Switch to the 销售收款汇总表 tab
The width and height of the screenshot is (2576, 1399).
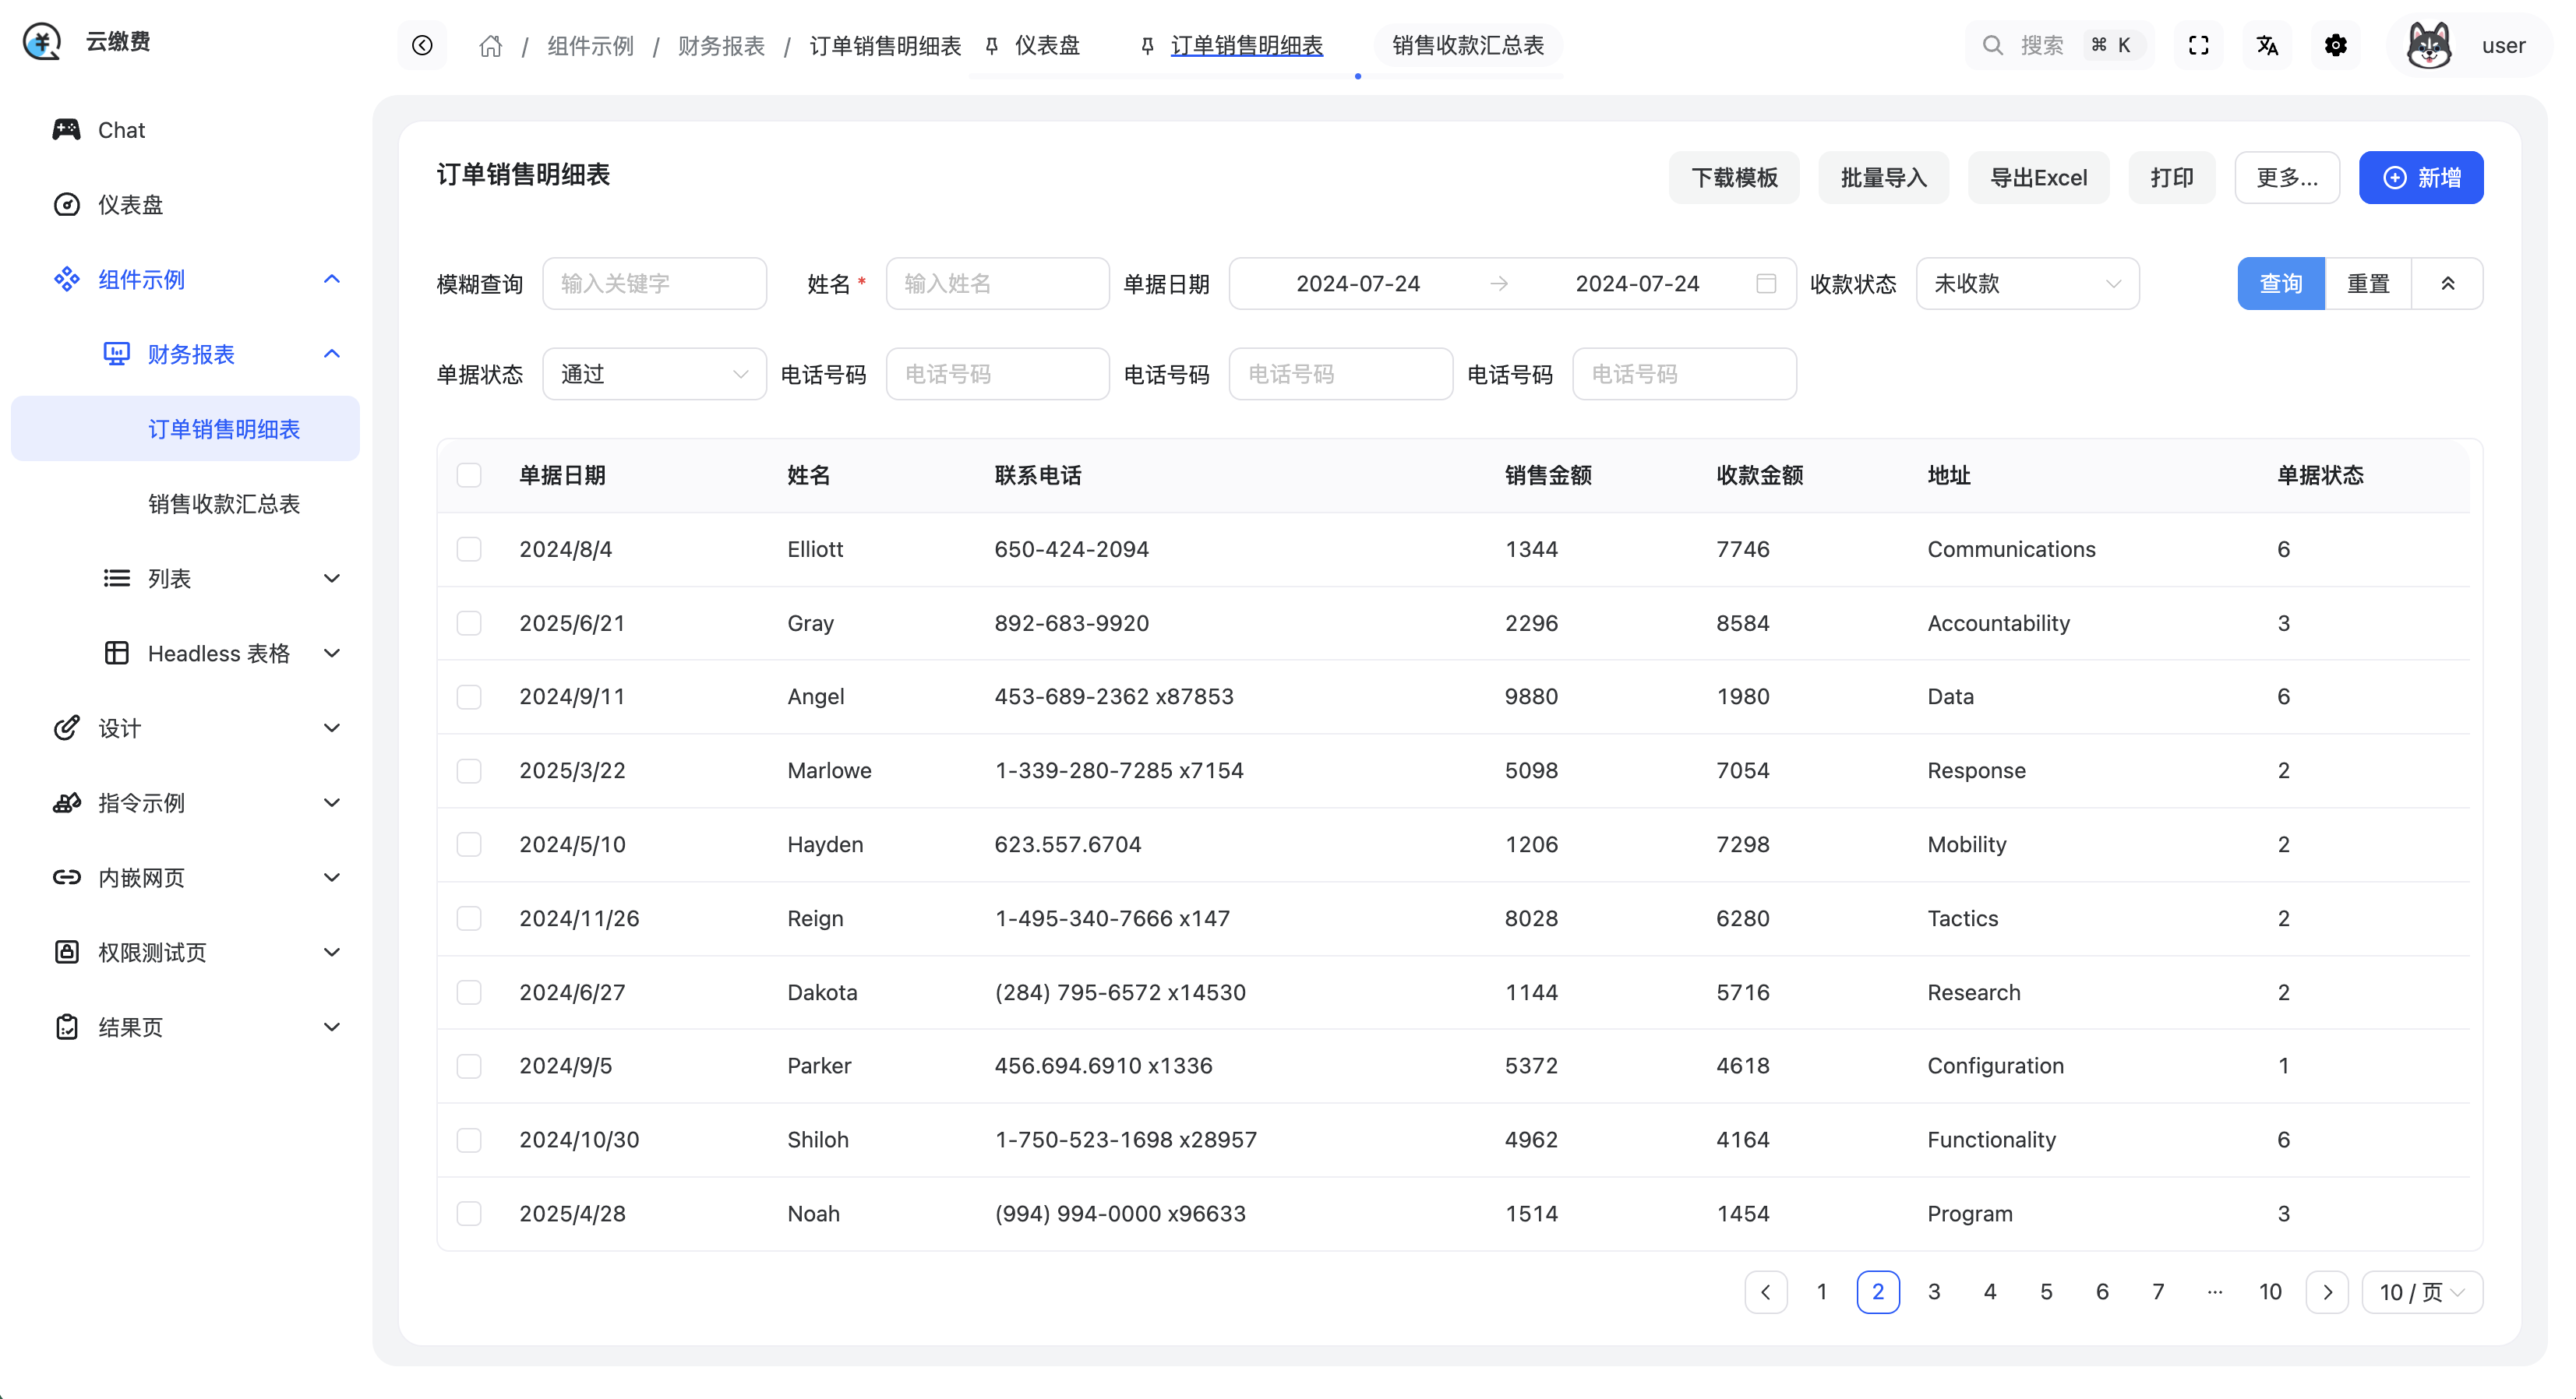click(x=1467, y=46)
